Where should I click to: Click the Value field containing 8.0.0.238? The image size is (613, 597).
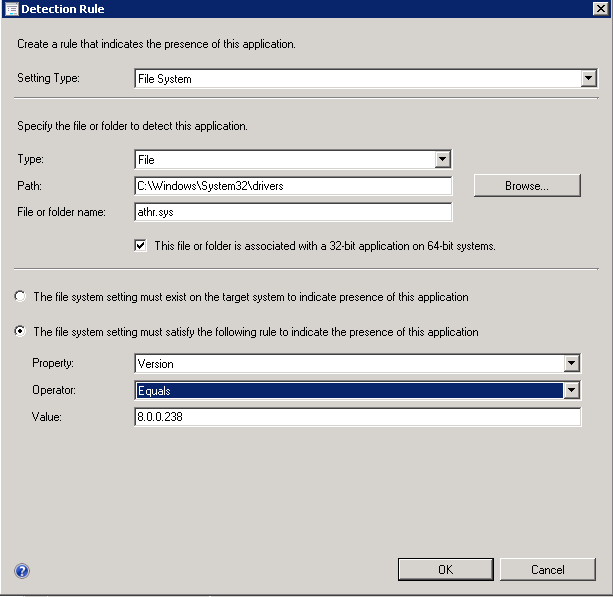pyautogui.click(x=357, y=417)
